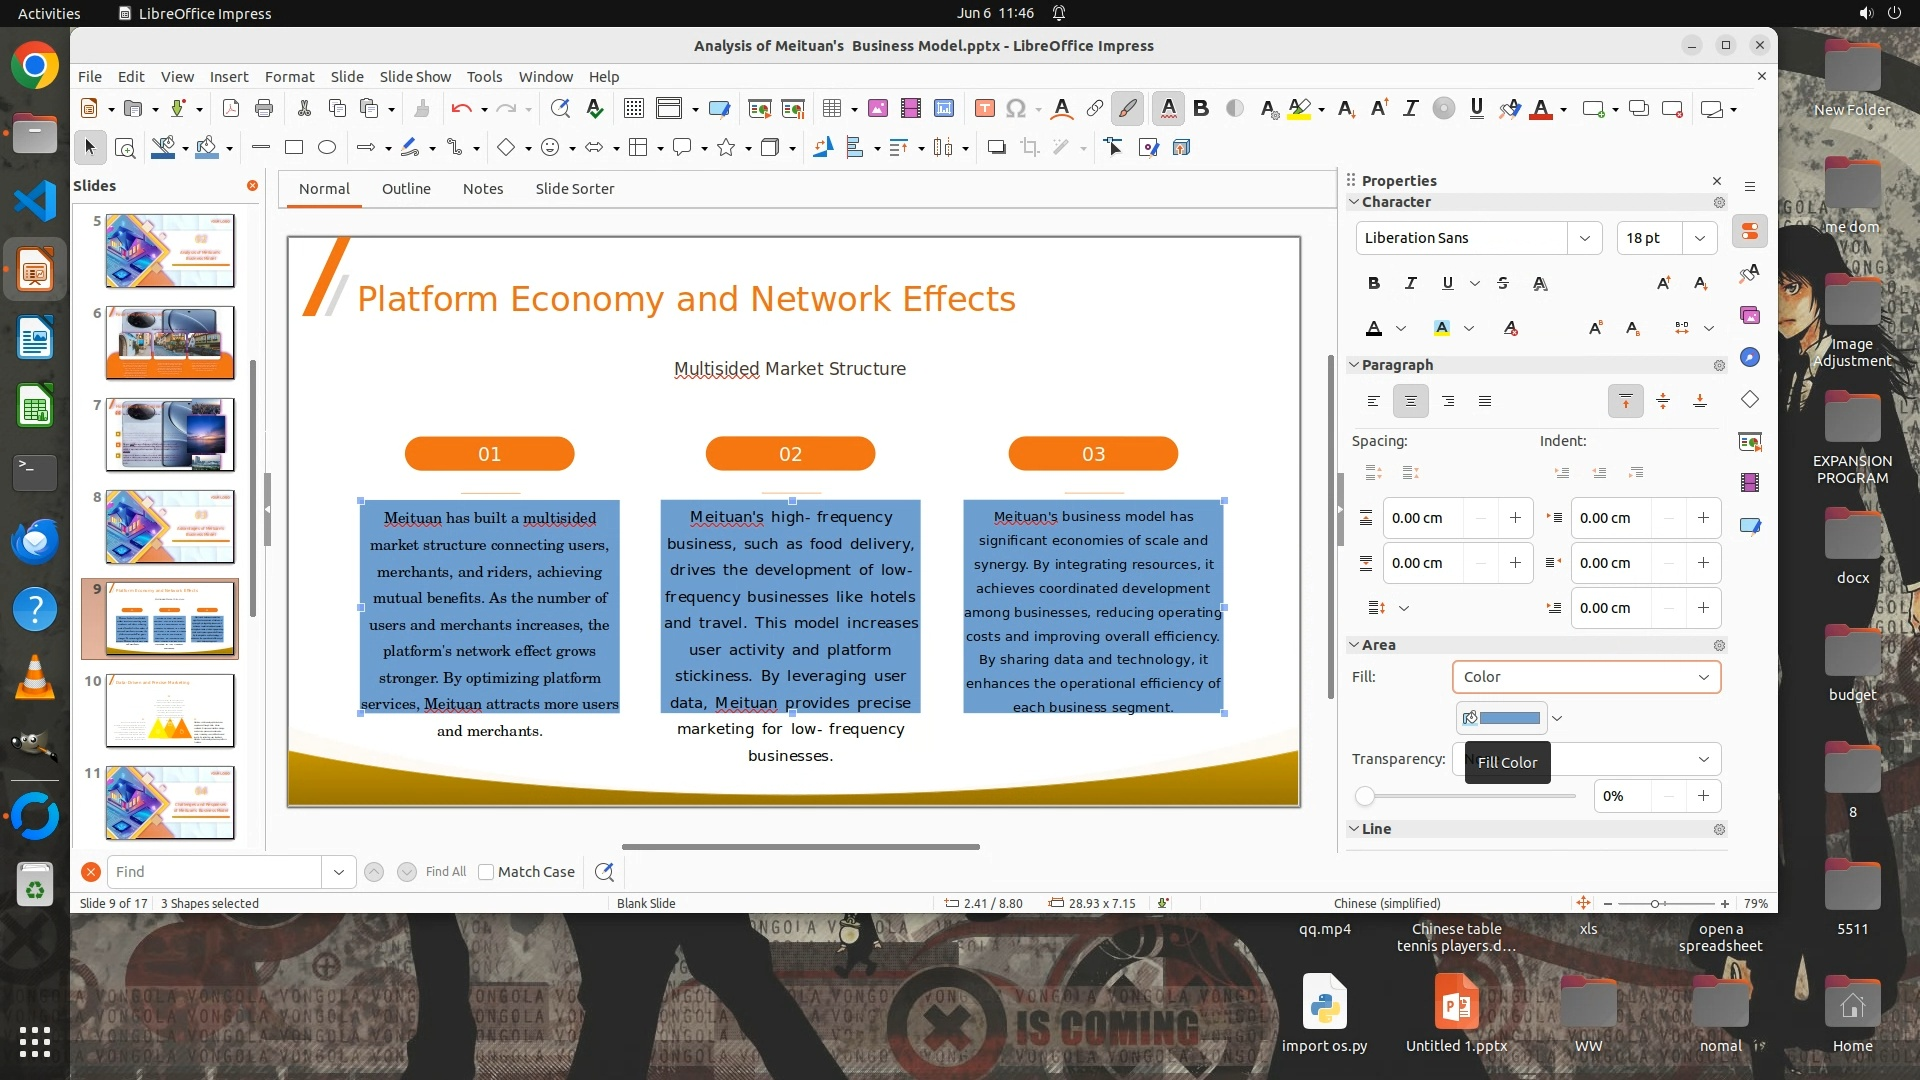Open the Slide Show menu
The image size is (1920, 1080).
tap(415, 77)
